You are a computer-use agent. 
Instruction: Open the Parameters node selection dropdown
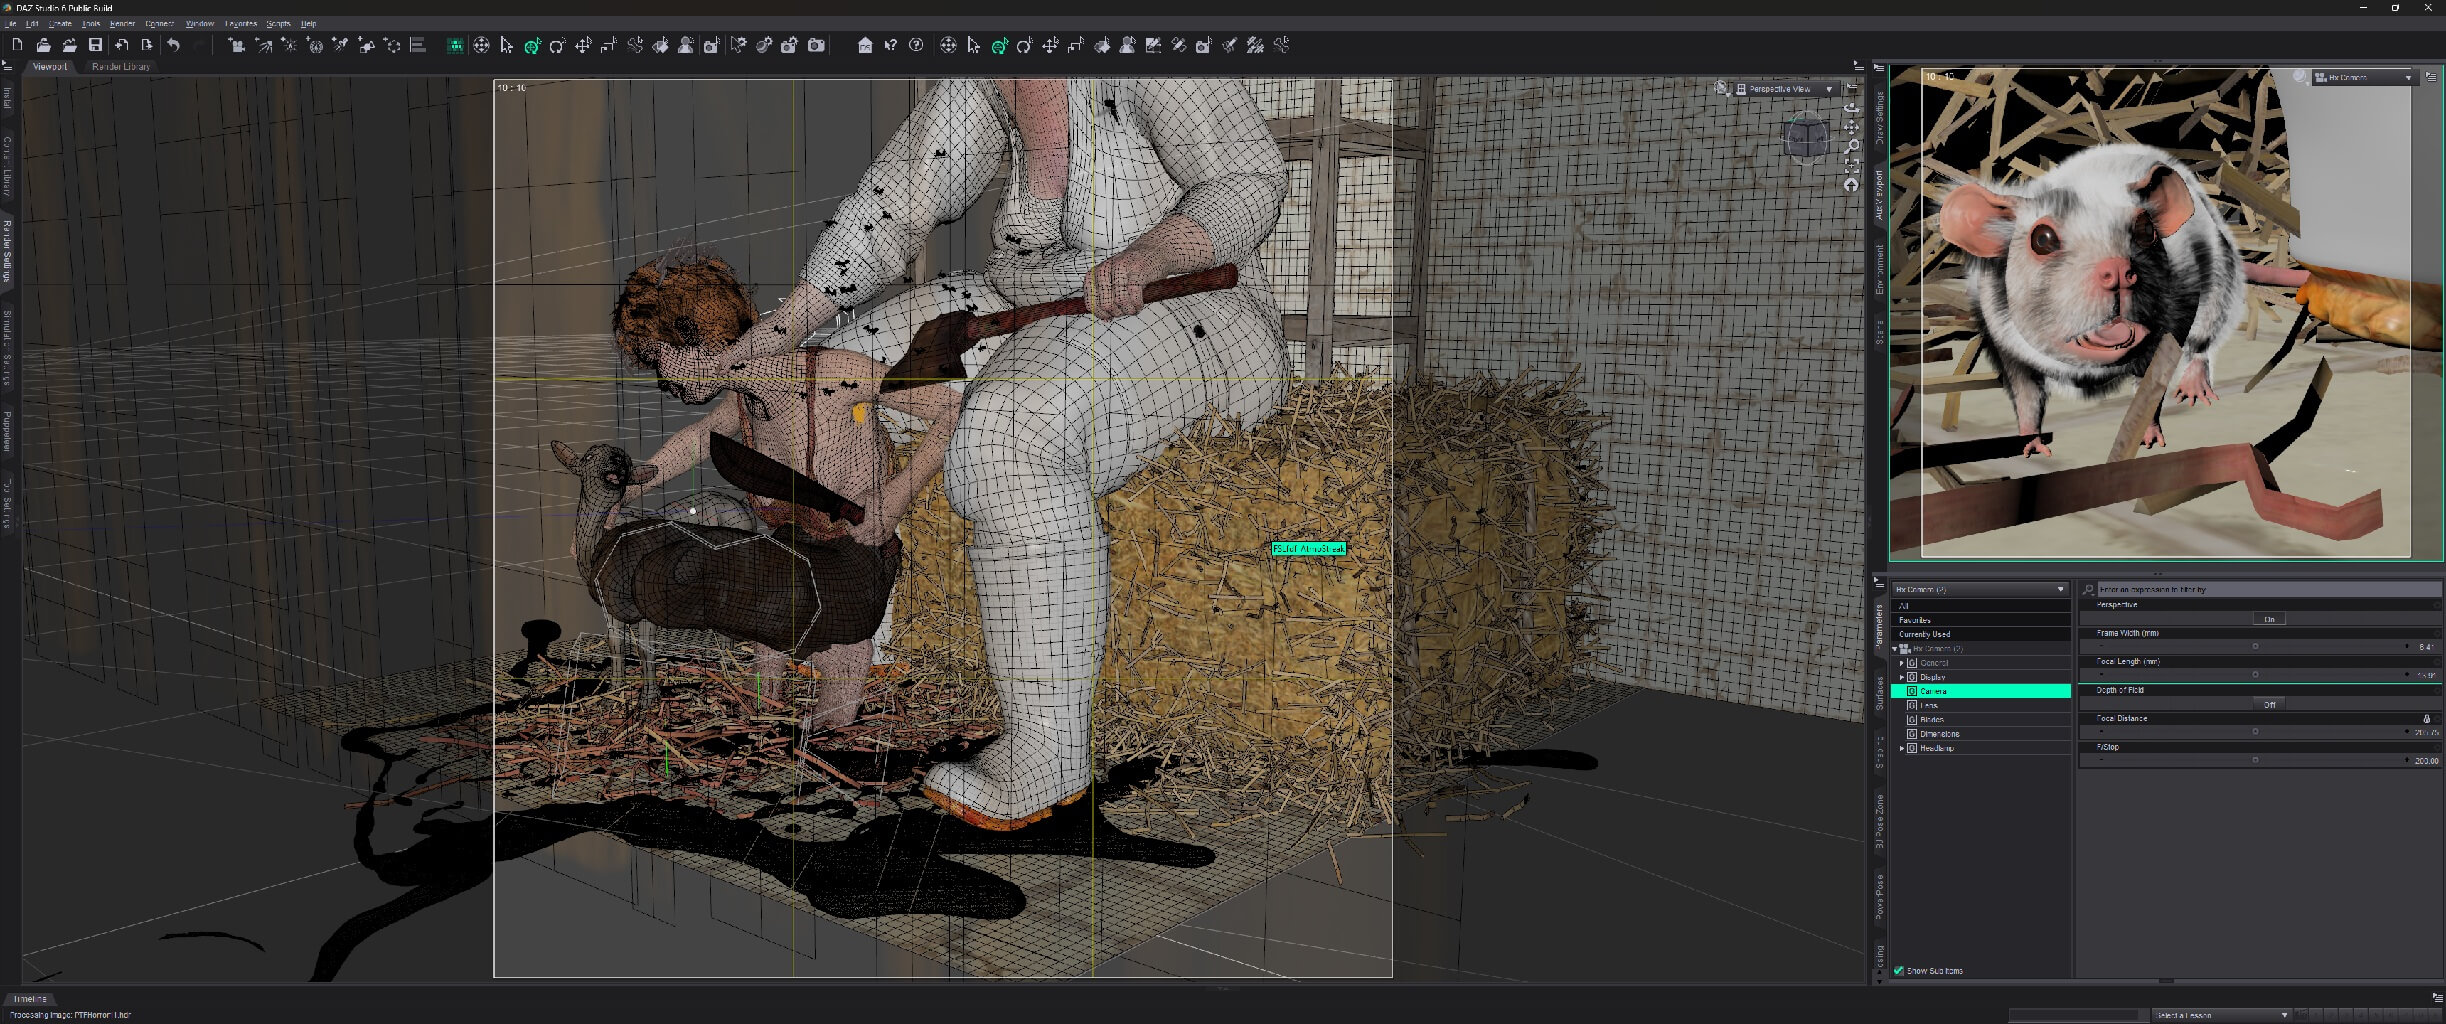pos(1979,590)
